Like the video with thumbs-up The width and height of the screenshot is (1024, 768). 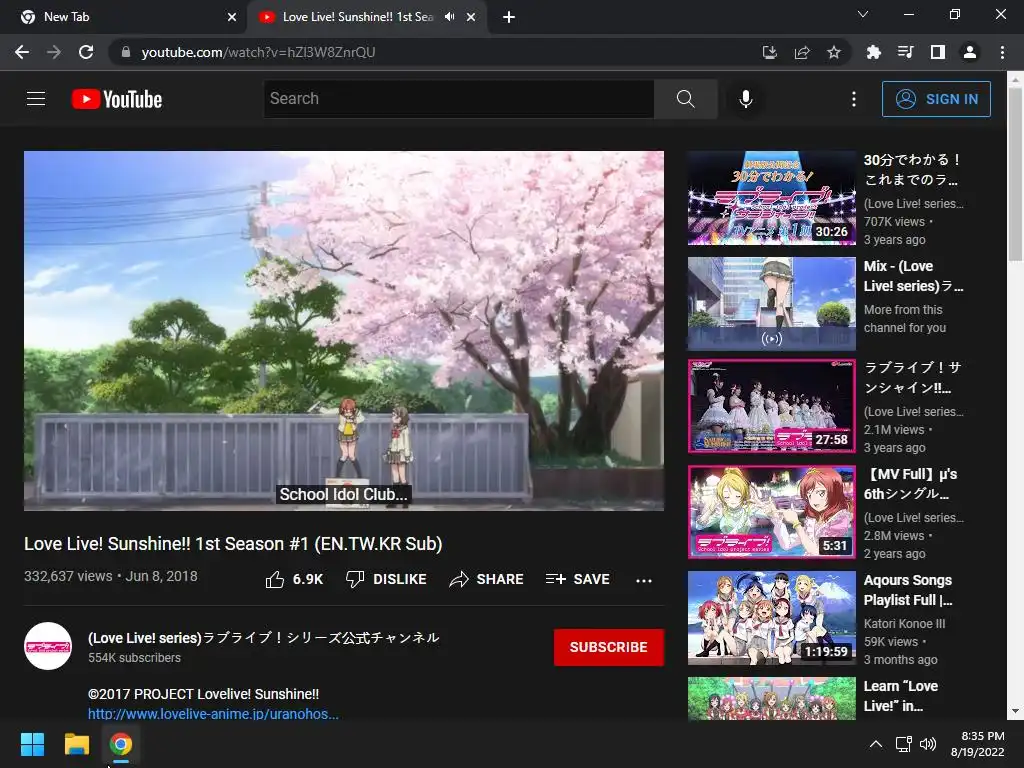(294, 579)
